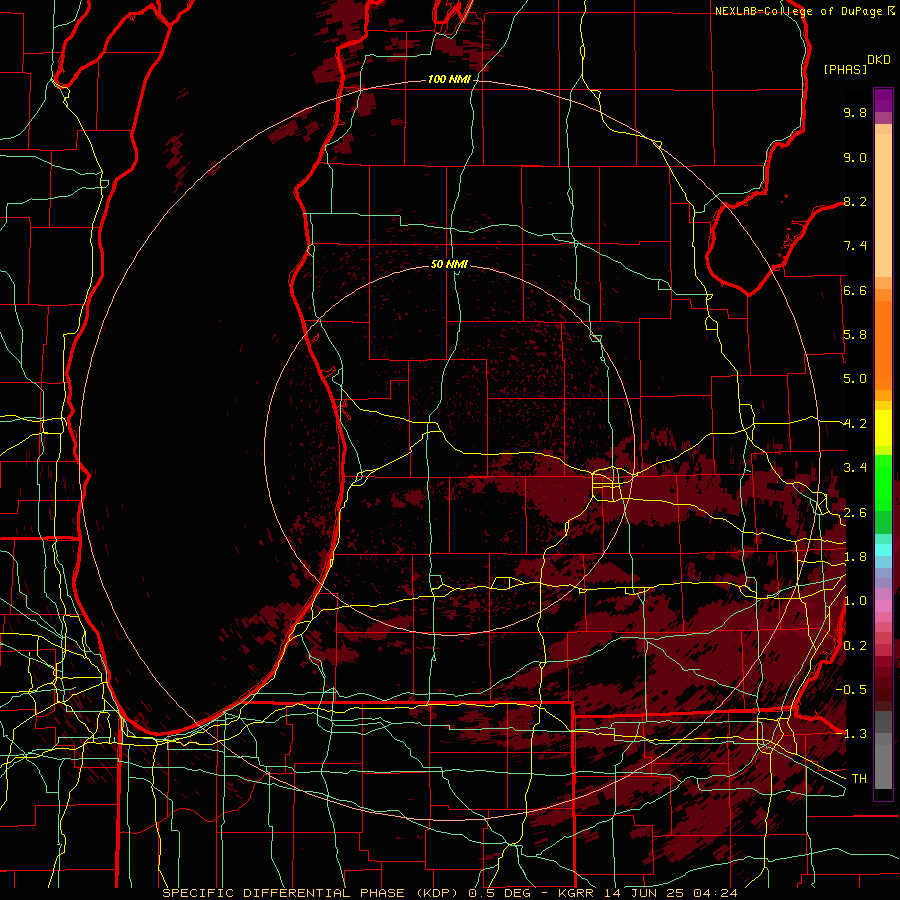This screenshot has height=900, width=900.
Task: Click the purple segment atop the color bar
Action: pyautogui.click(x=883, y=100)
